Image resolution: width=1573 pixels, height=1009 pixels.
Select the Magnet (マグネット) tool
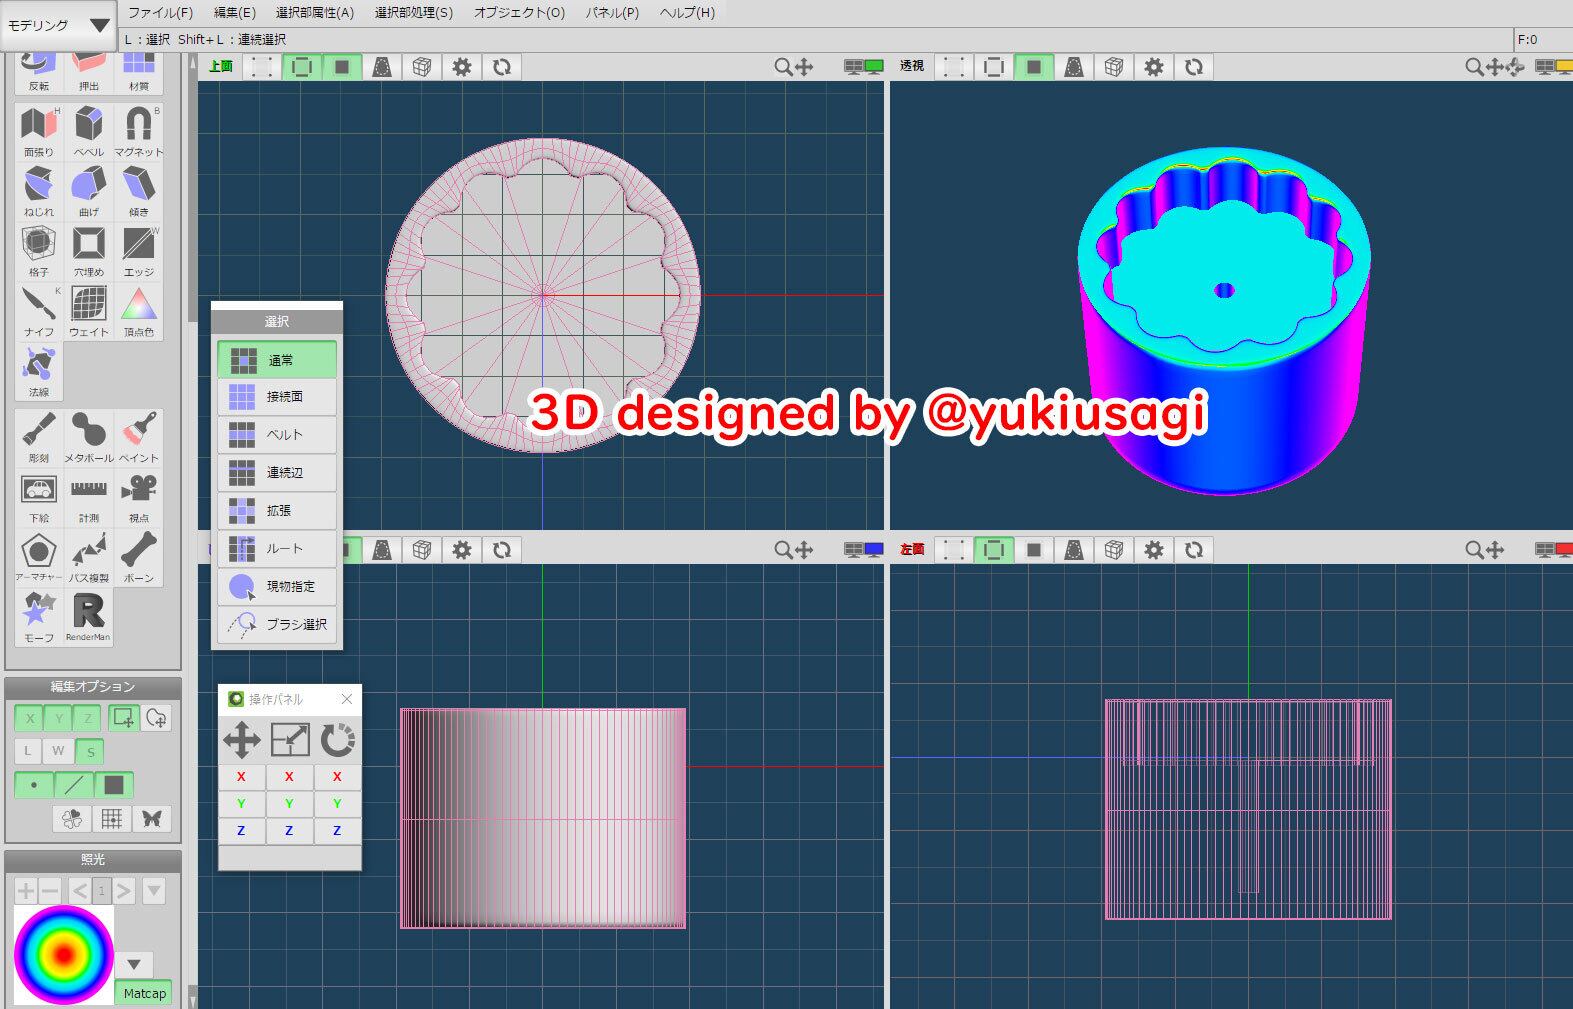click(138, 130)
